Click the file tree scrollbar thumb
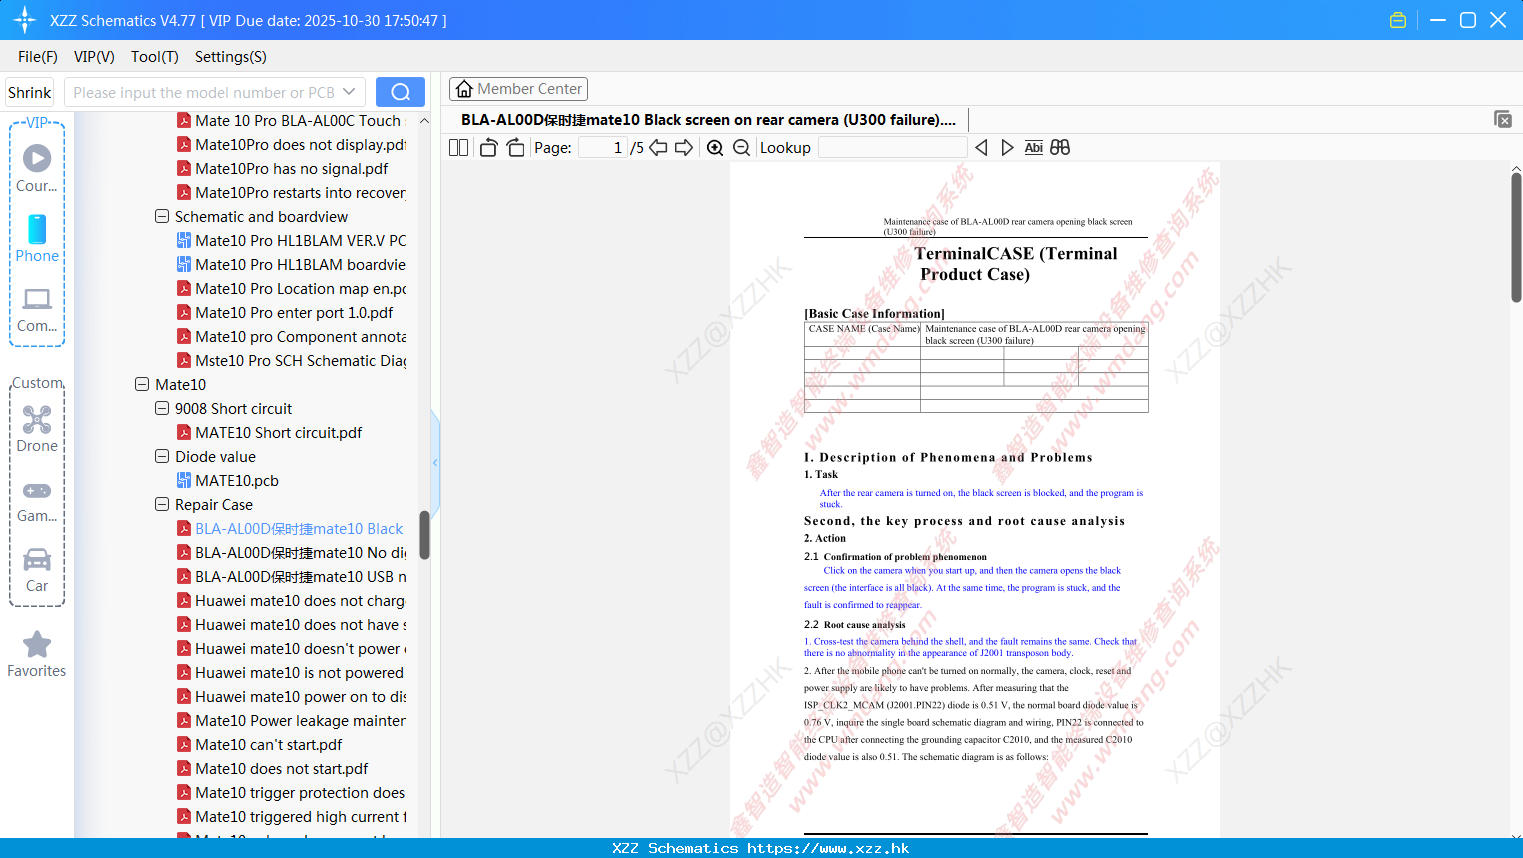 pyautogui.click(x=424, y=535)
